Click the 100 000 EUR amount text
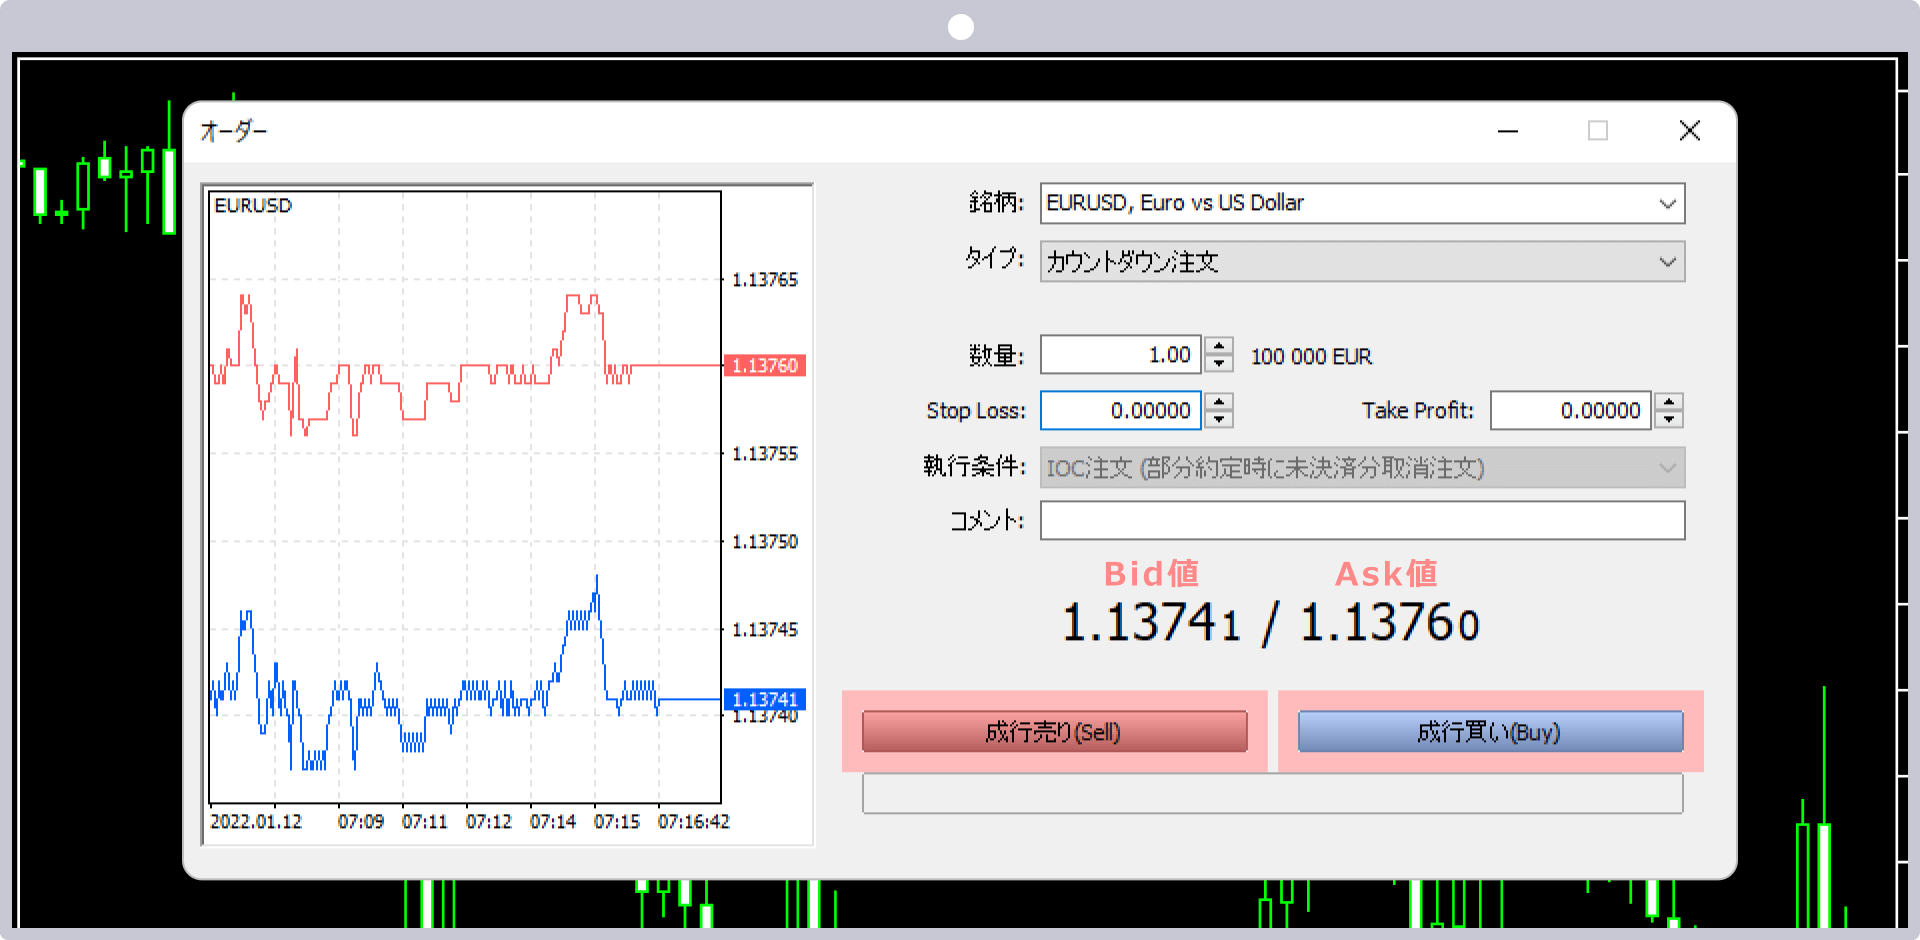 tap(1311, 357)
